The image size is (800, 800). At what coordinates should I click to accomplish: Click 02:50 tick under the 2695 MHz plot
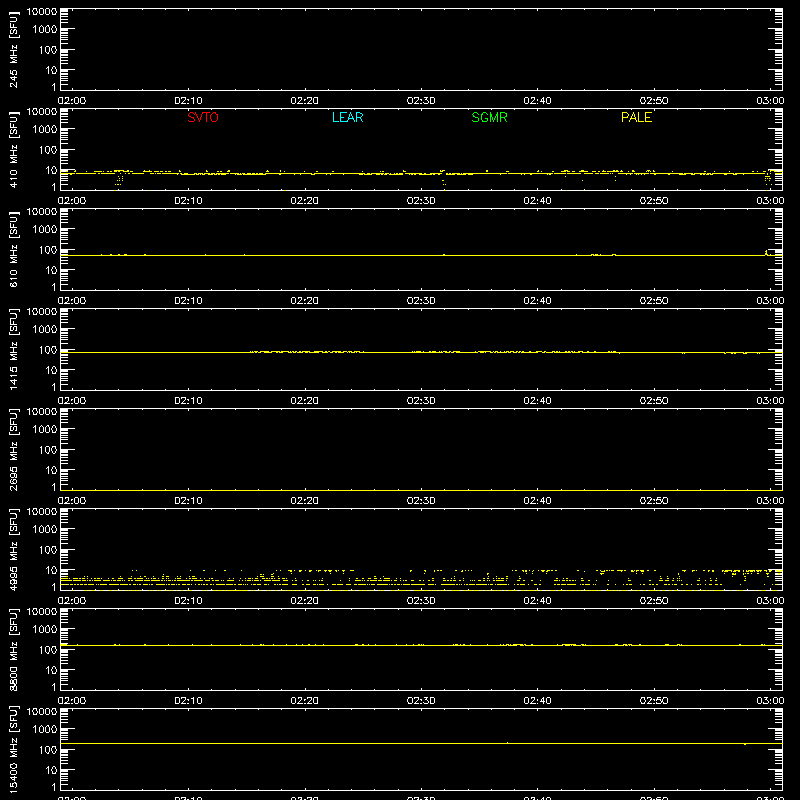[654, 501]
